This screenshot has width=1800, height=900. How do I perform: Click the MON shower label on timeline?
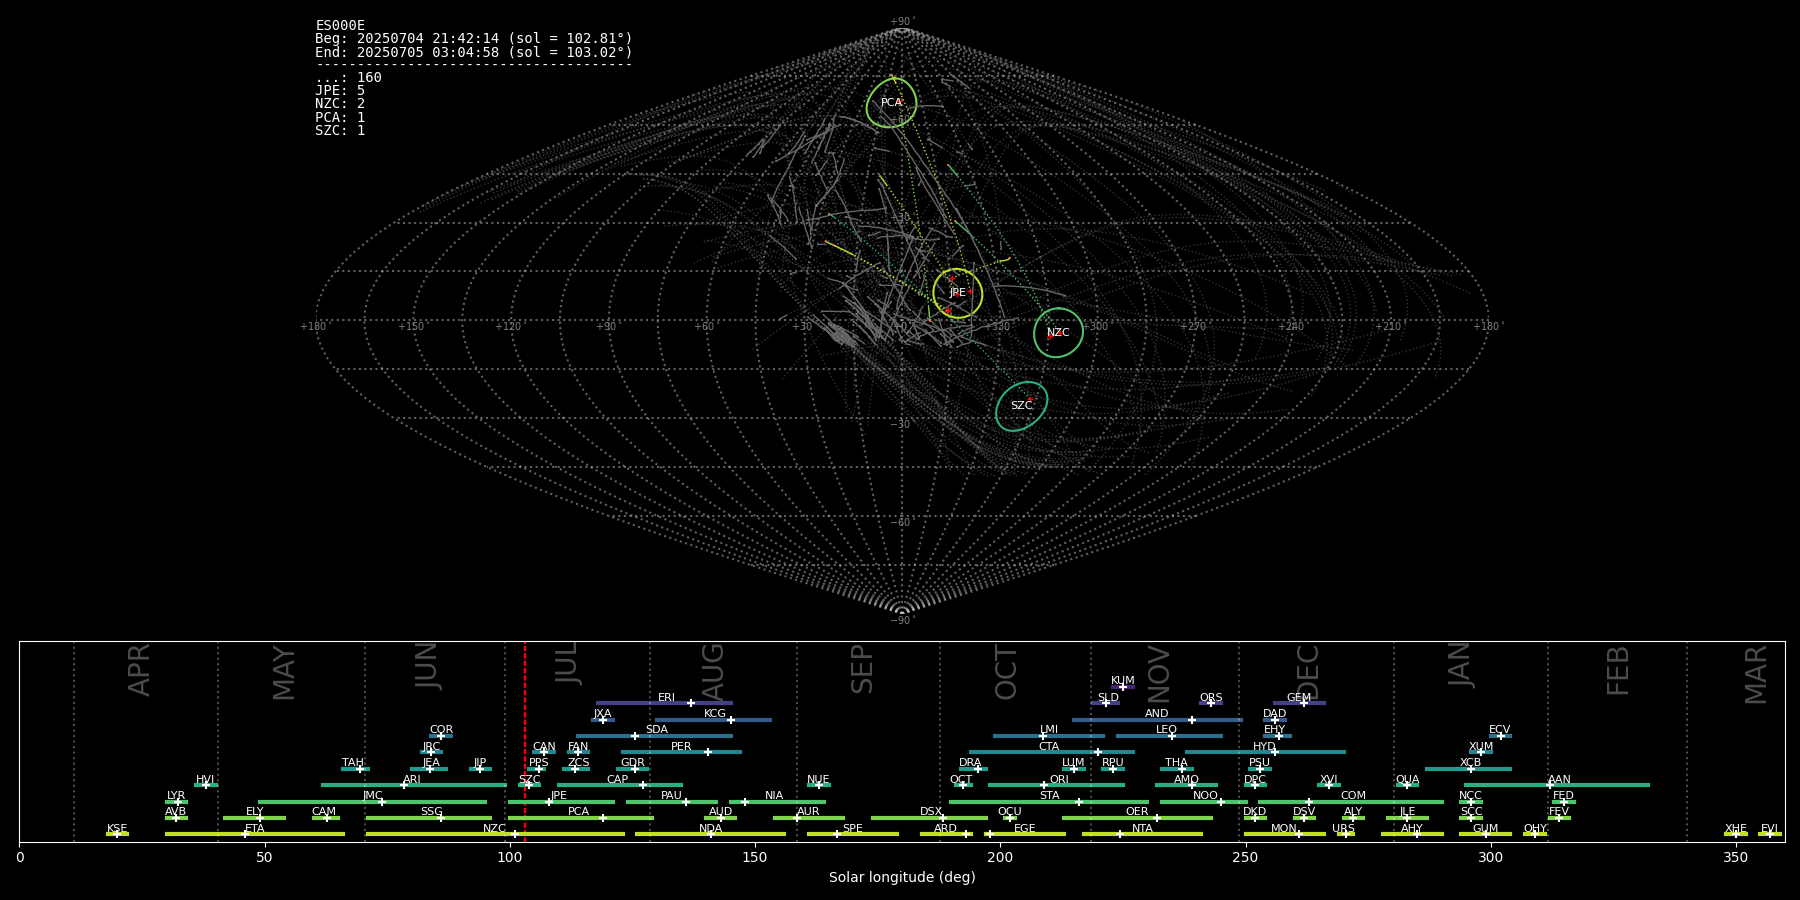click(x=1284, y=829)
